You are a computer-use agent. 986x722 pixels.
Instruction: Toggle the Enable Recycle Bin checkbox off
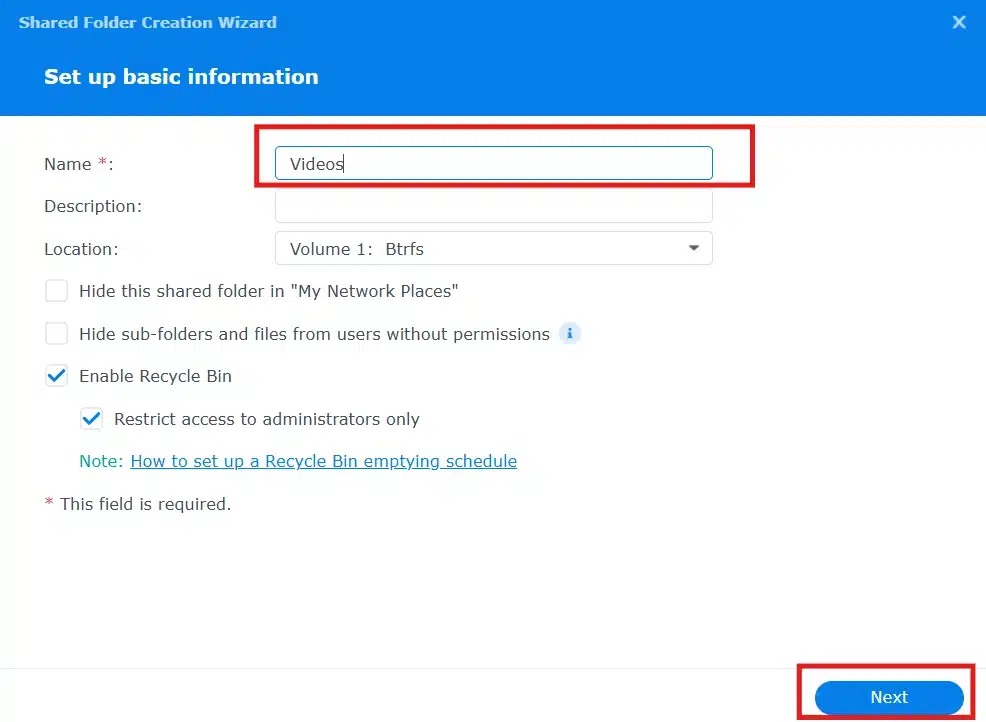tap(56, 376)
